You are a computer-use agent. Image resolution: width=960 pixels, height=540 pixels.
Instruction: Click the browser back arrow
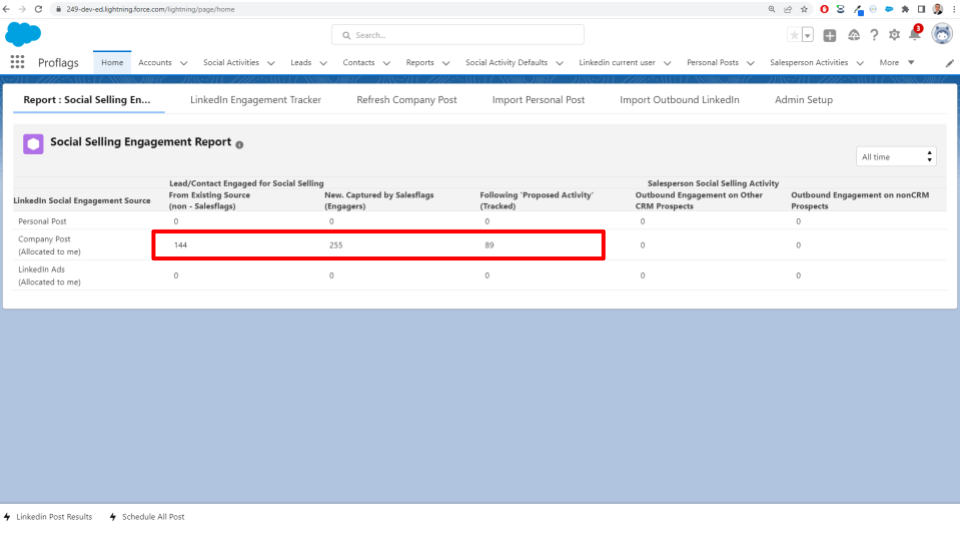[x=7, y=9]
